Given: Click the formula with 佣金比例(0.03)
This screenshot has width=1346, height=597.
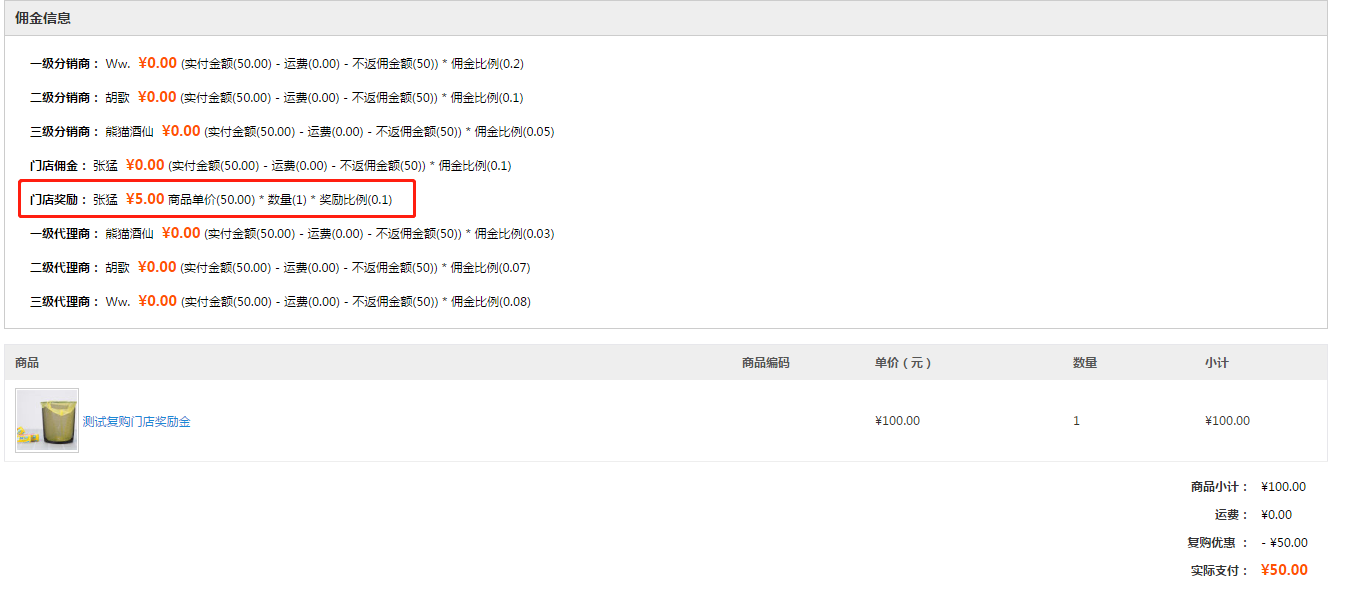Looking at the screenshot, I should 379,234.
